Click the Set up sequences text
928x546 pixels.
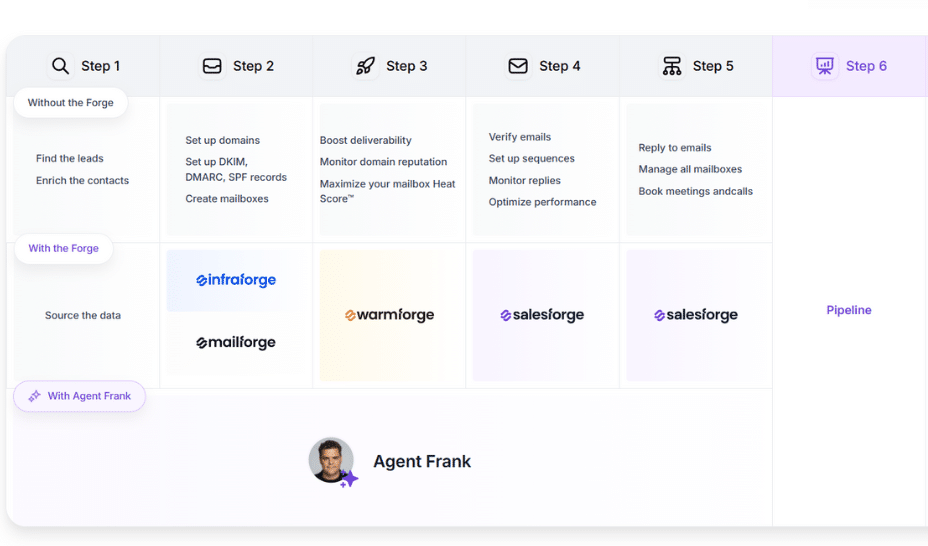[531, 159]
